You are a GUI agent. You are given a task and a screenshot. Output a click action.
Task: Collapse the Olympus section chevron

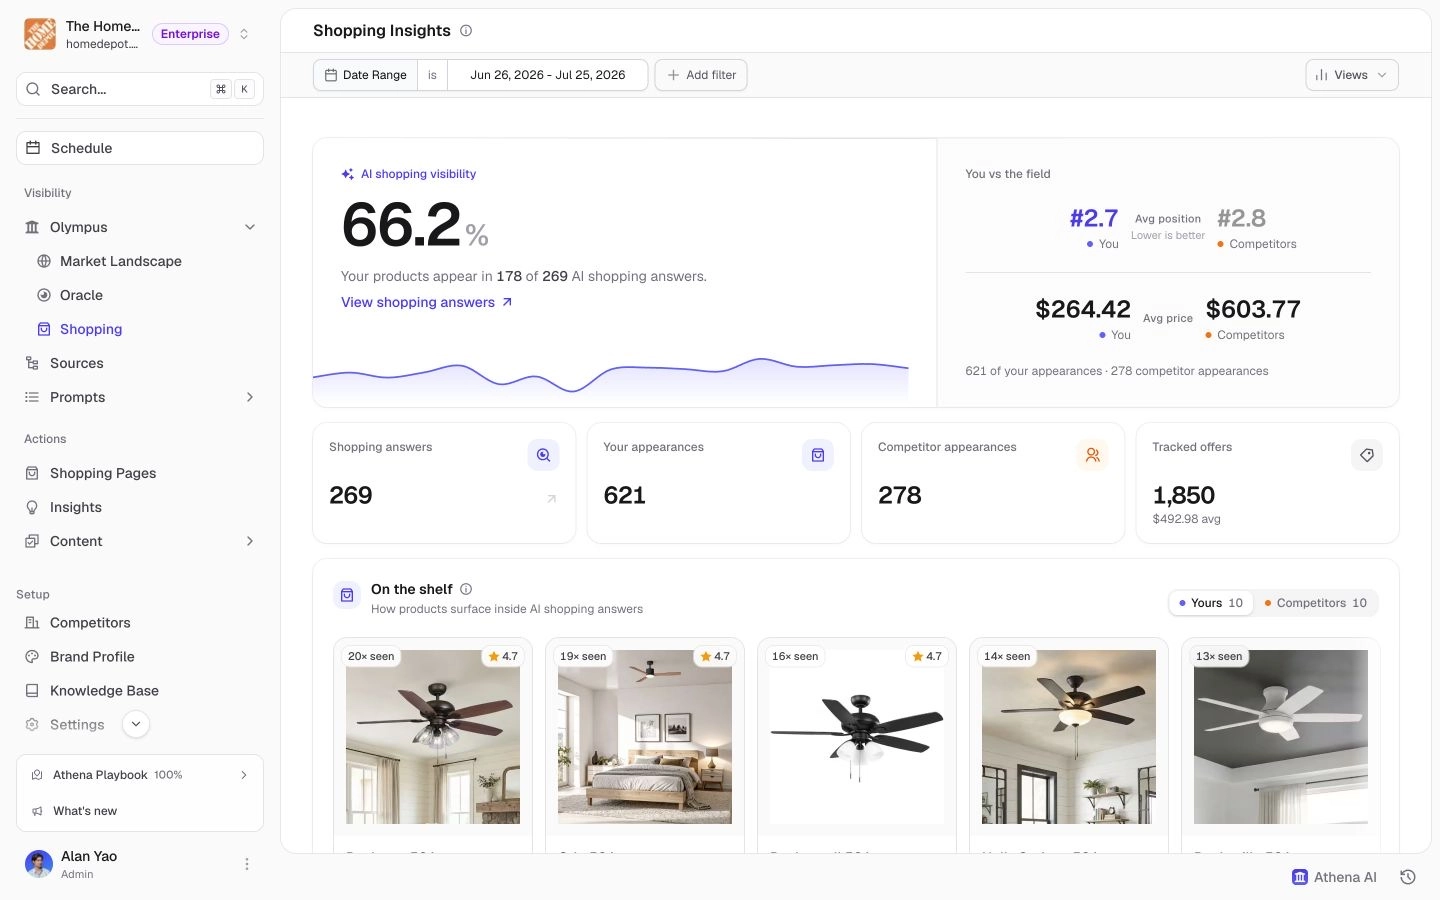tap(250, 227)
